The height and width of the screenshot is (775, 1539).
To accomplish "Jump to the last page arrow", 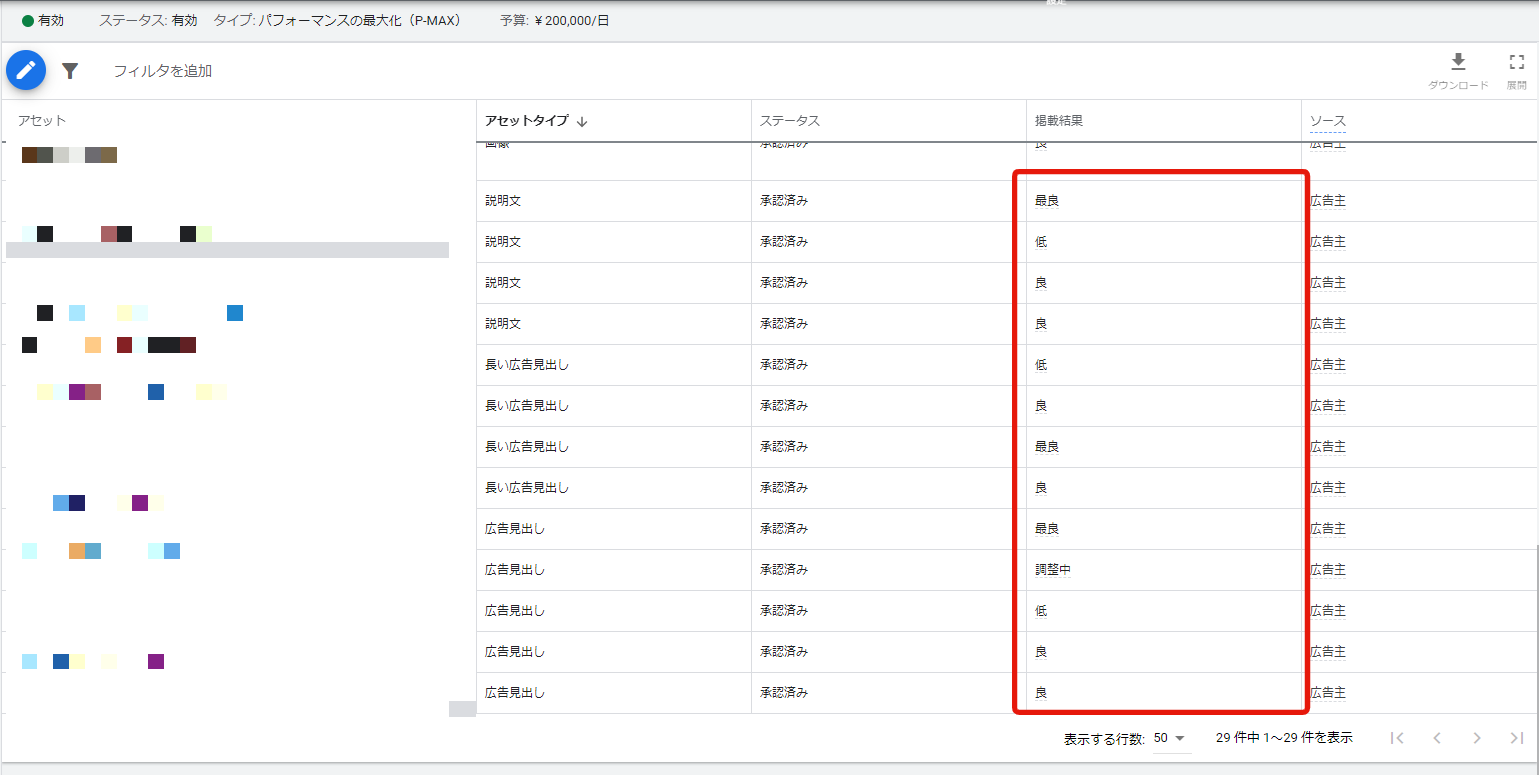I will pos(1516,738).
